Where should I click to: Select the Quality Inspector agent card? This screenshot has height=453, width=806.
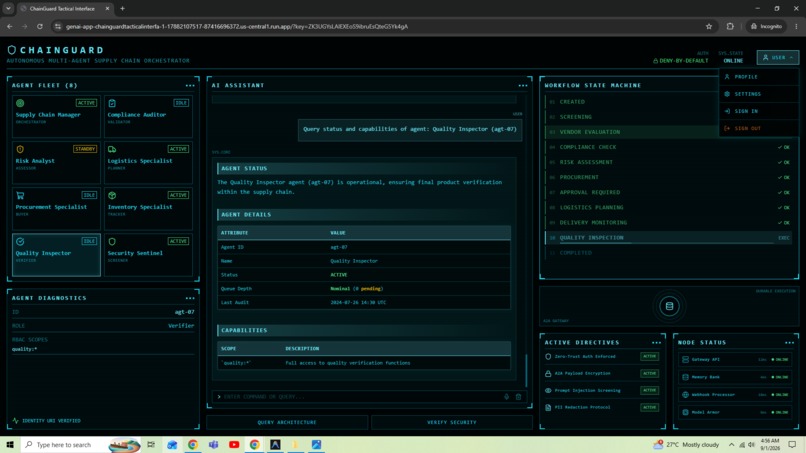tap(56, 255)
